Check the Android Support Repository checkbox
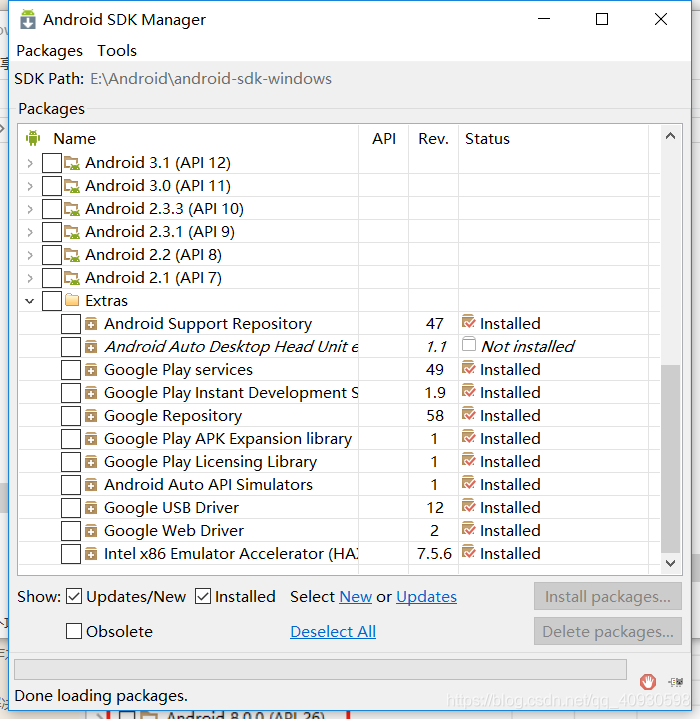This screenshot has height=719, width=700. click(71, 324)
